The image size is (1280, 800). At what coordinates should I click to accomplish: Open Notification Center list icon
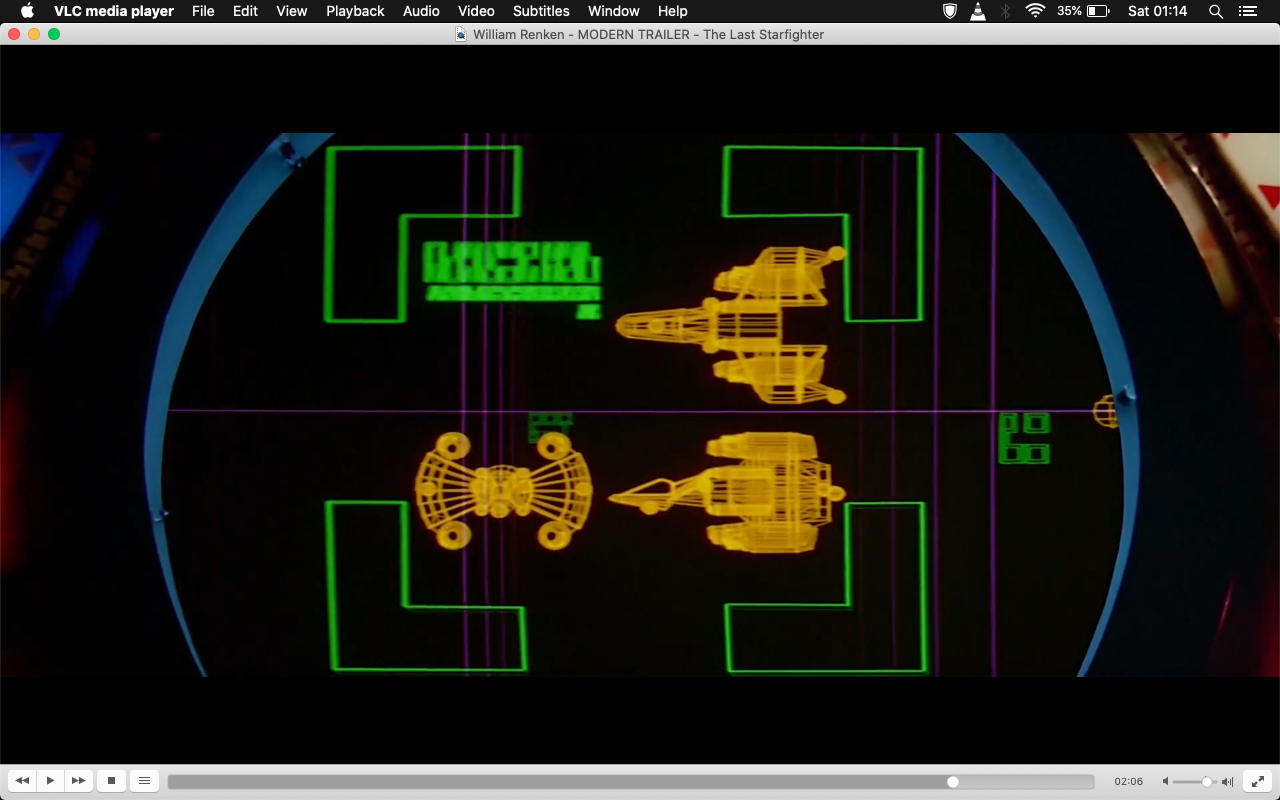point(1247,11)
